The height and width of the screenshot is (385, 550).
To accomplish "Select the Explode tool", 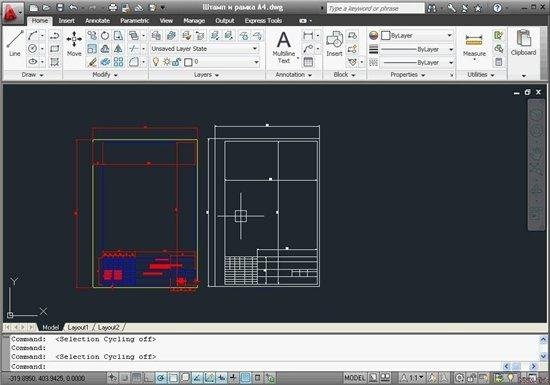I will pyautogui.click(x=105, y=62).
